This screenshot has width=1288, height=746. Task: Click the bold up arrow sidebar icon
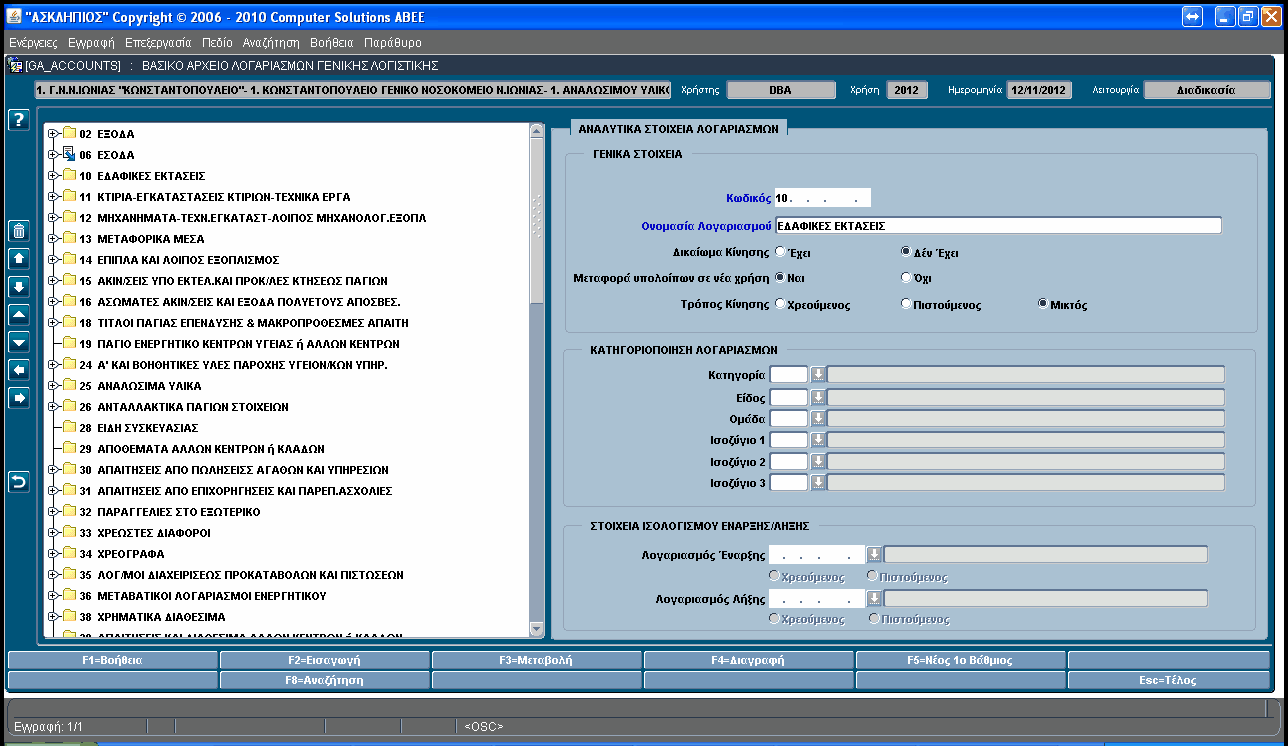[x=18, y=259]
